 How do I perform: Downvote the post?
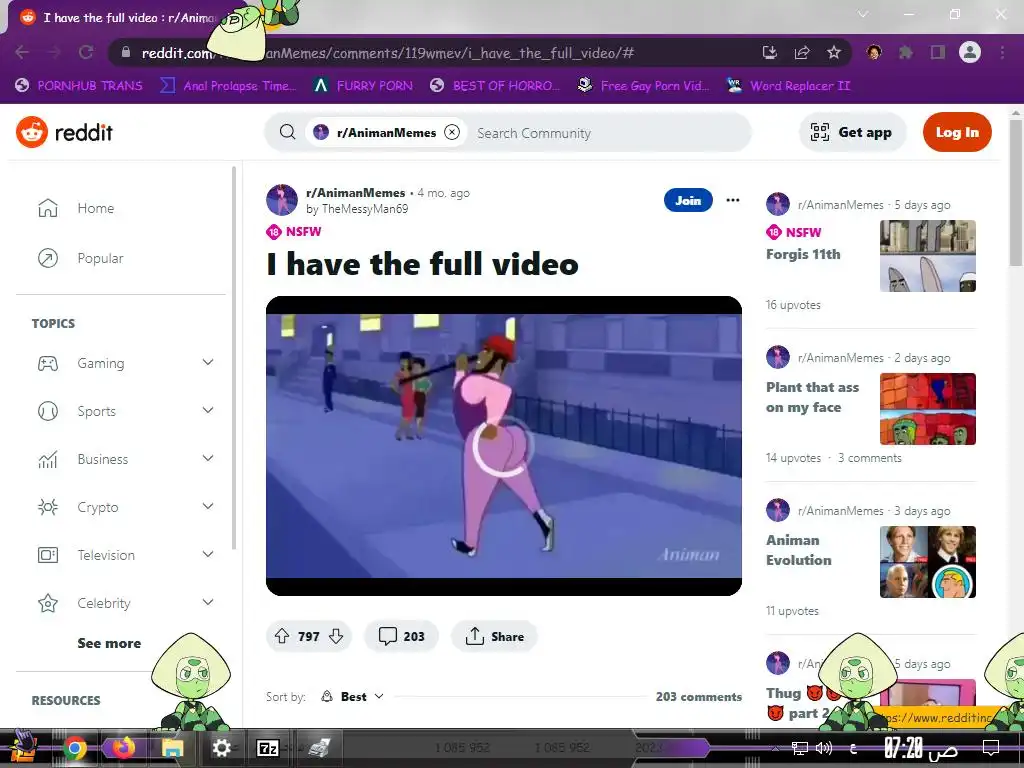(336, 636)
